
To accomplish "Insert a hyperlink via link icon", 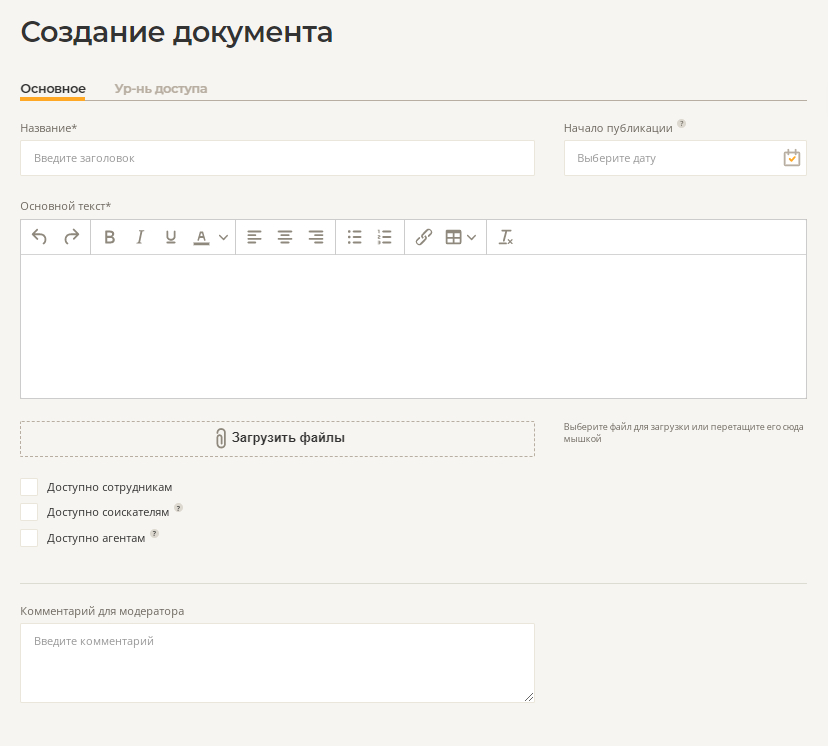I will click(423, 237).
